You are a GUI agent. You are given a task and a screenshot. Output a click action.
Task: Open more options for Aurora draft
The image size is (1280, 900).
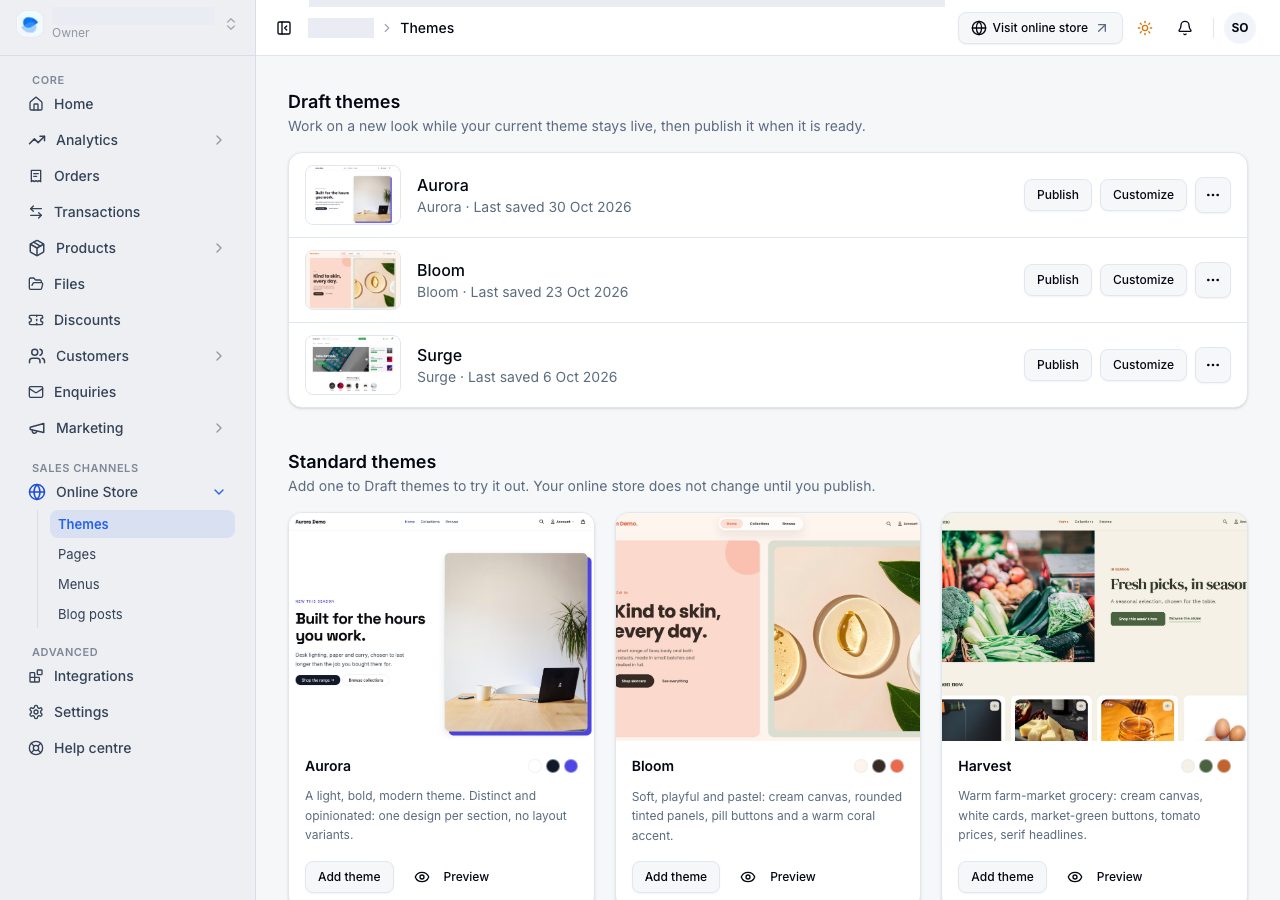click(1213, 195)
